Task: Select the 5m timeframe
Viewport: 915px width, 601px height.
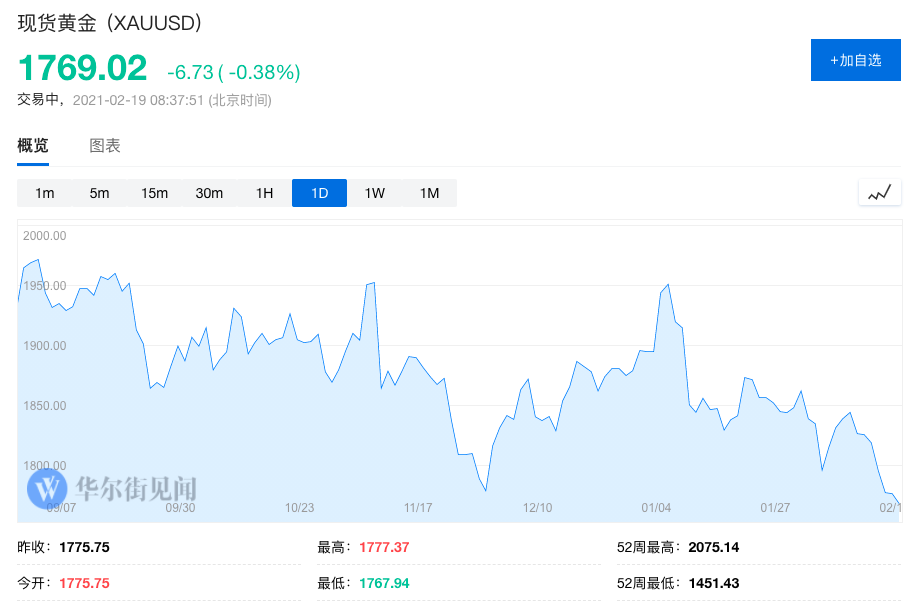Action: 100,193
